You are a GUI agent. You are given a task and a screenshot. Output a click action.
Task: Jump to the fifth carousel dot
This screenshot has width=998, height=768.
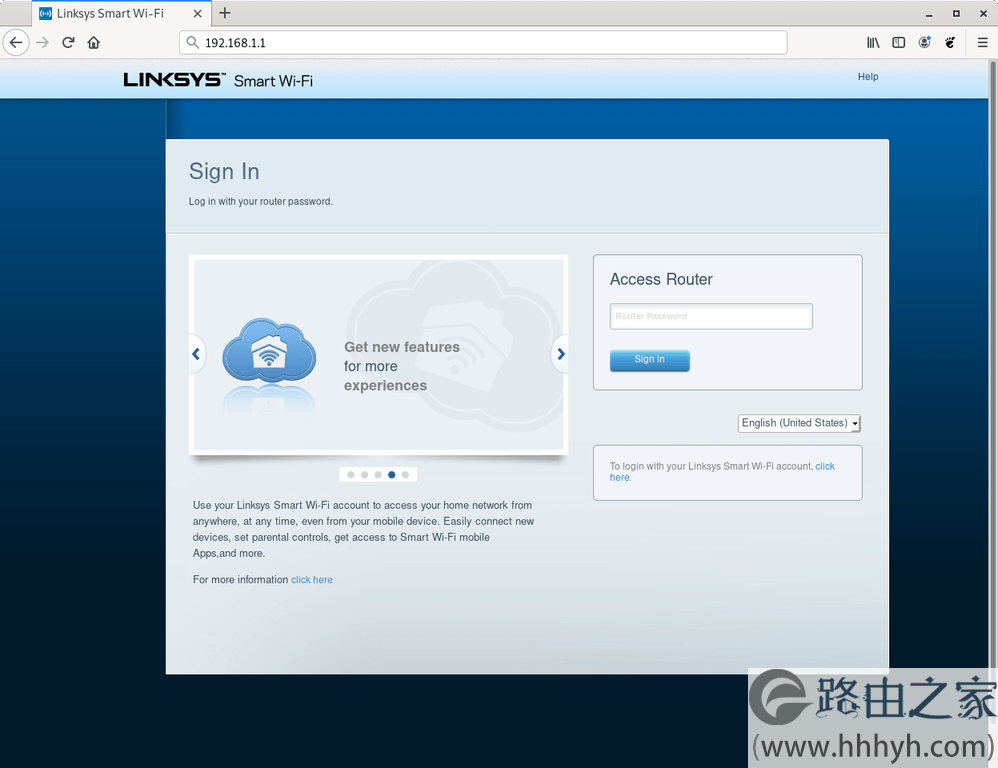405,475
